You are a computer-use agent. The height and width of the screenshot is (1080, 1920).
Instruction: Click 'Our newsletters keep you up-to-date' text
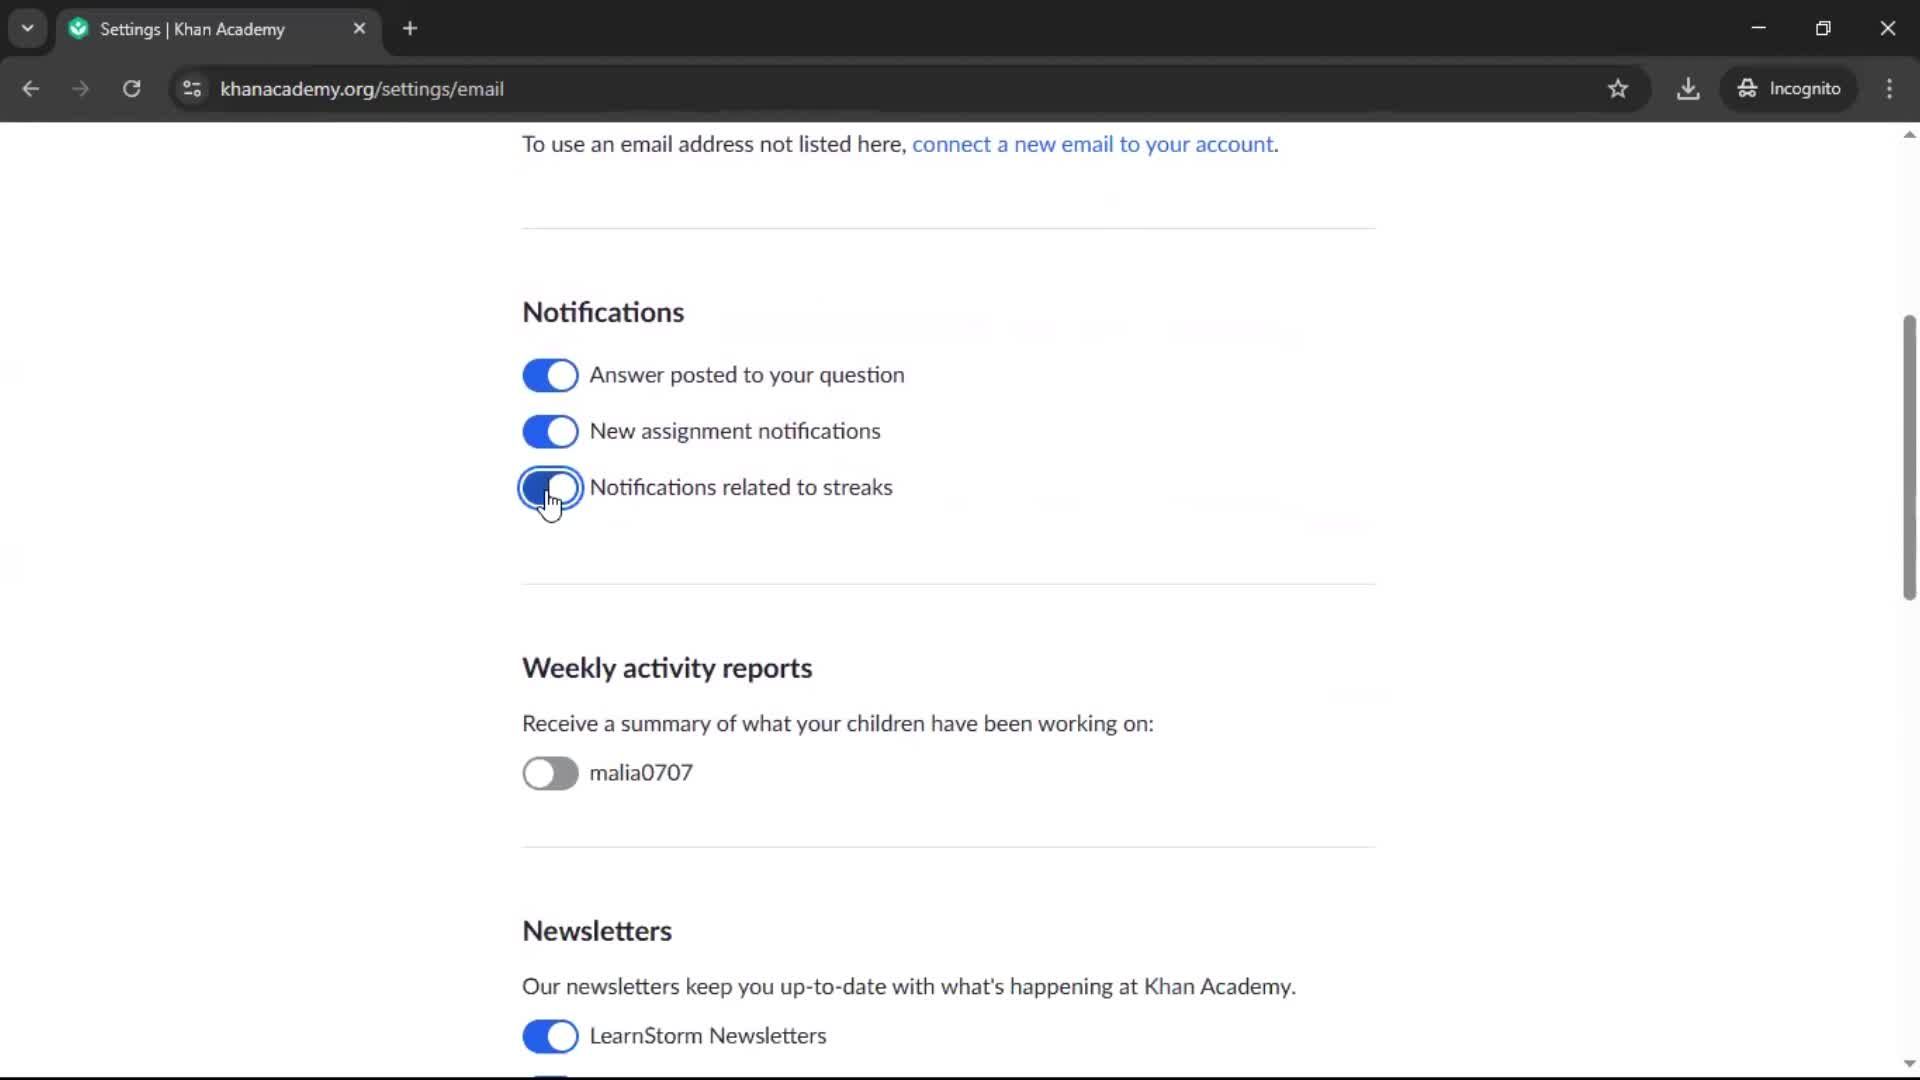pyautogui.click(x=909, y=987)
